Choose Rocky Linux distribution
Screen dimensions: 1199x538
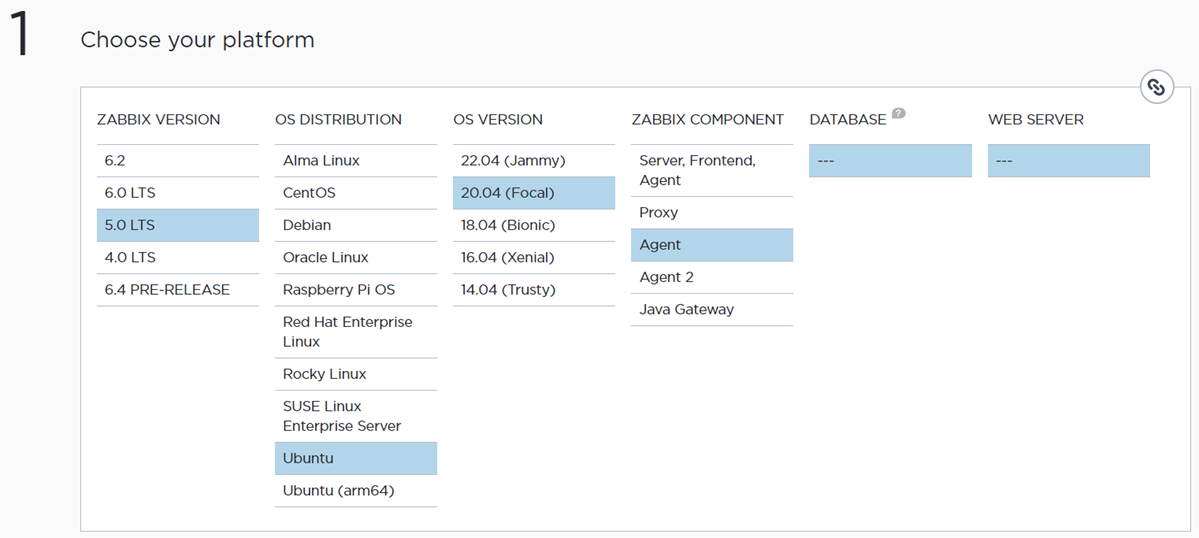(x=356, y=374)
